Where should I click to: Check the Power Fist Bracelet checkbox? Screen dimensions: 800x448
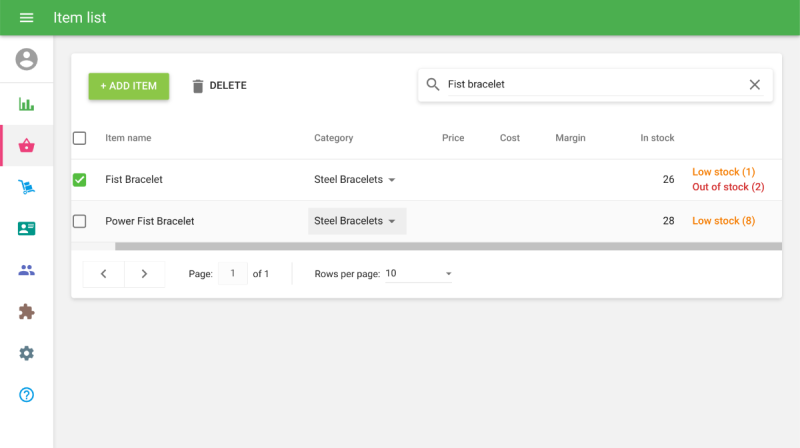(x=80, y=221)
